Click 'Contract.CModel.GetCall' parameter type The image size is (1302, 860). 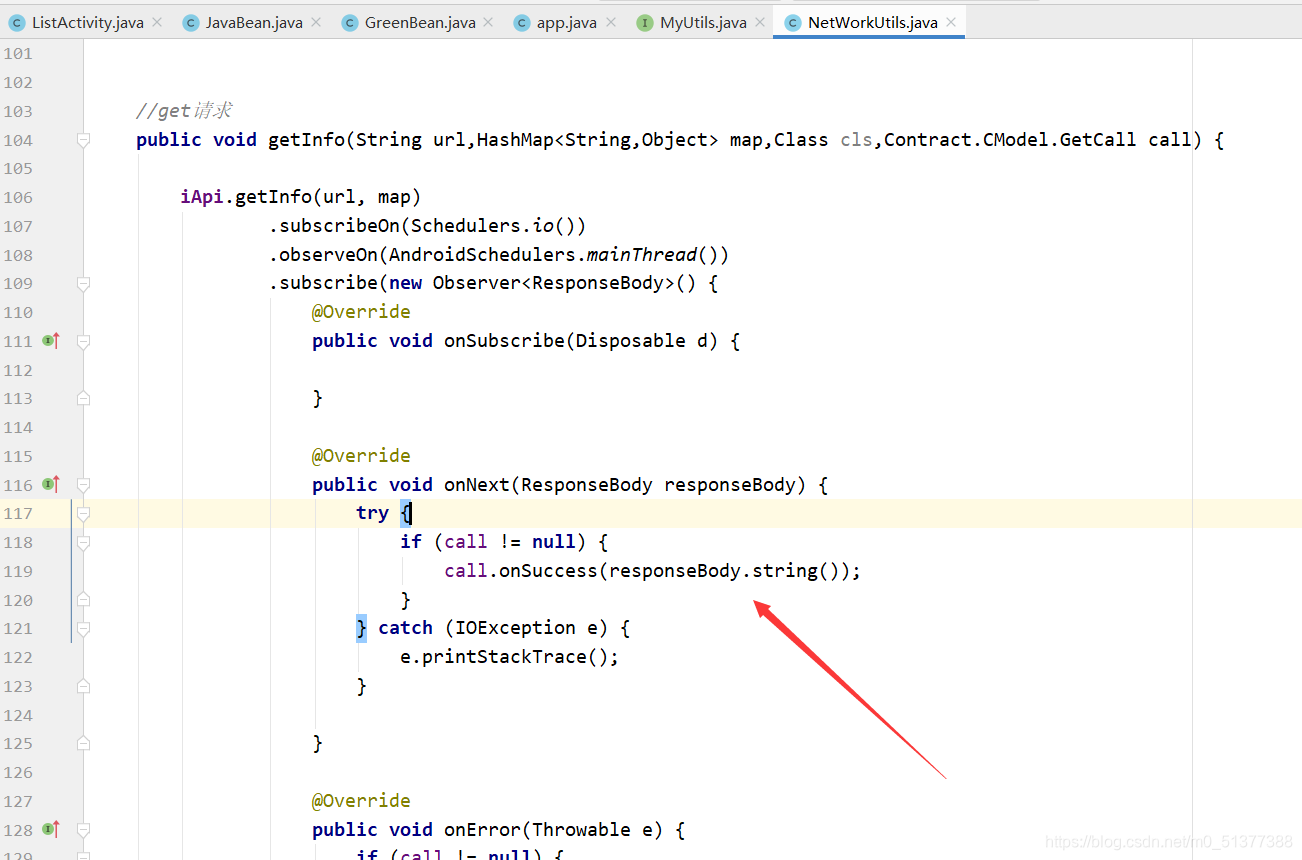(x=1010, y=140)
